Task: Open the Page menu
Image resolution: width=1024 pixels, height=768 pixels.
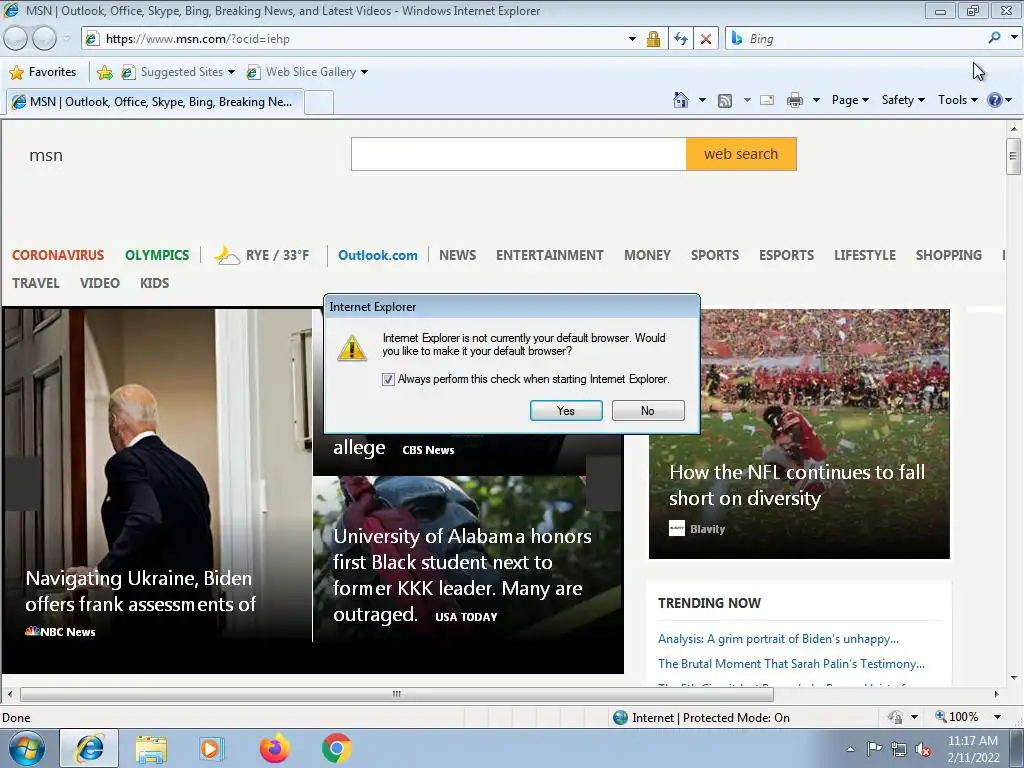Action: [x=850, y=100]
